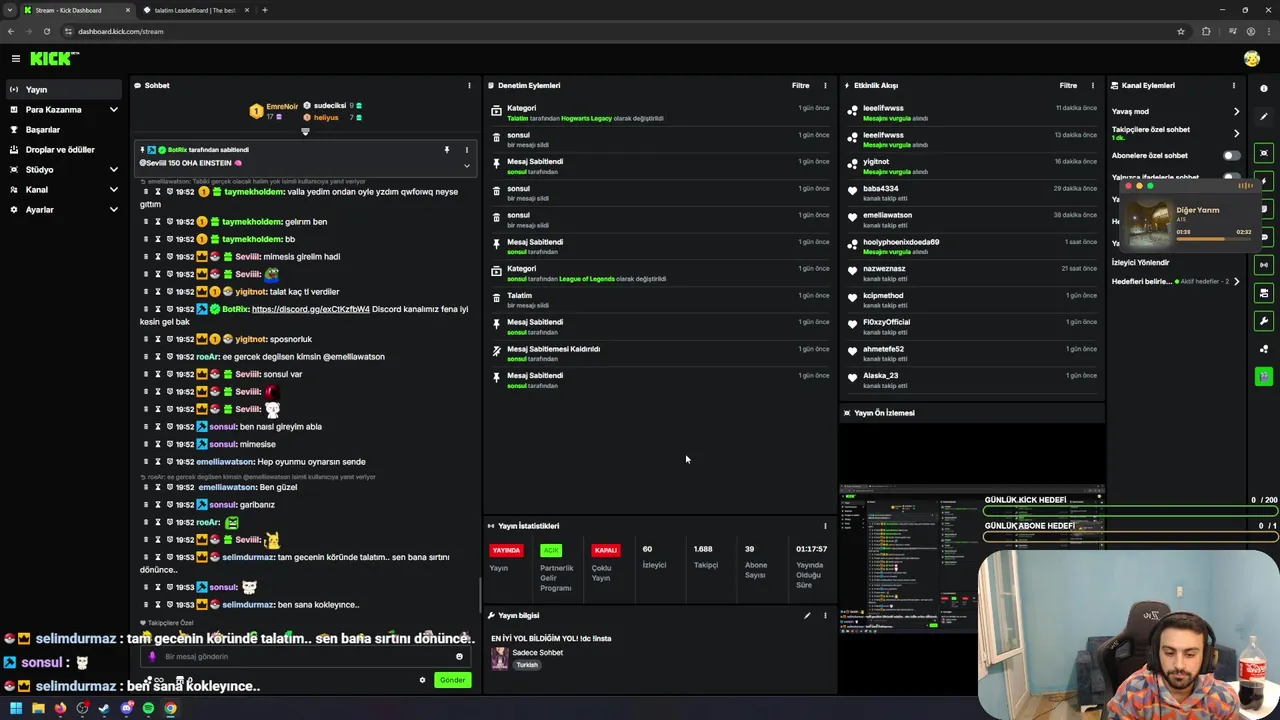Open Hedefleri belirle arrow
Screen dimensions: 1280x720
(1236, 282)
